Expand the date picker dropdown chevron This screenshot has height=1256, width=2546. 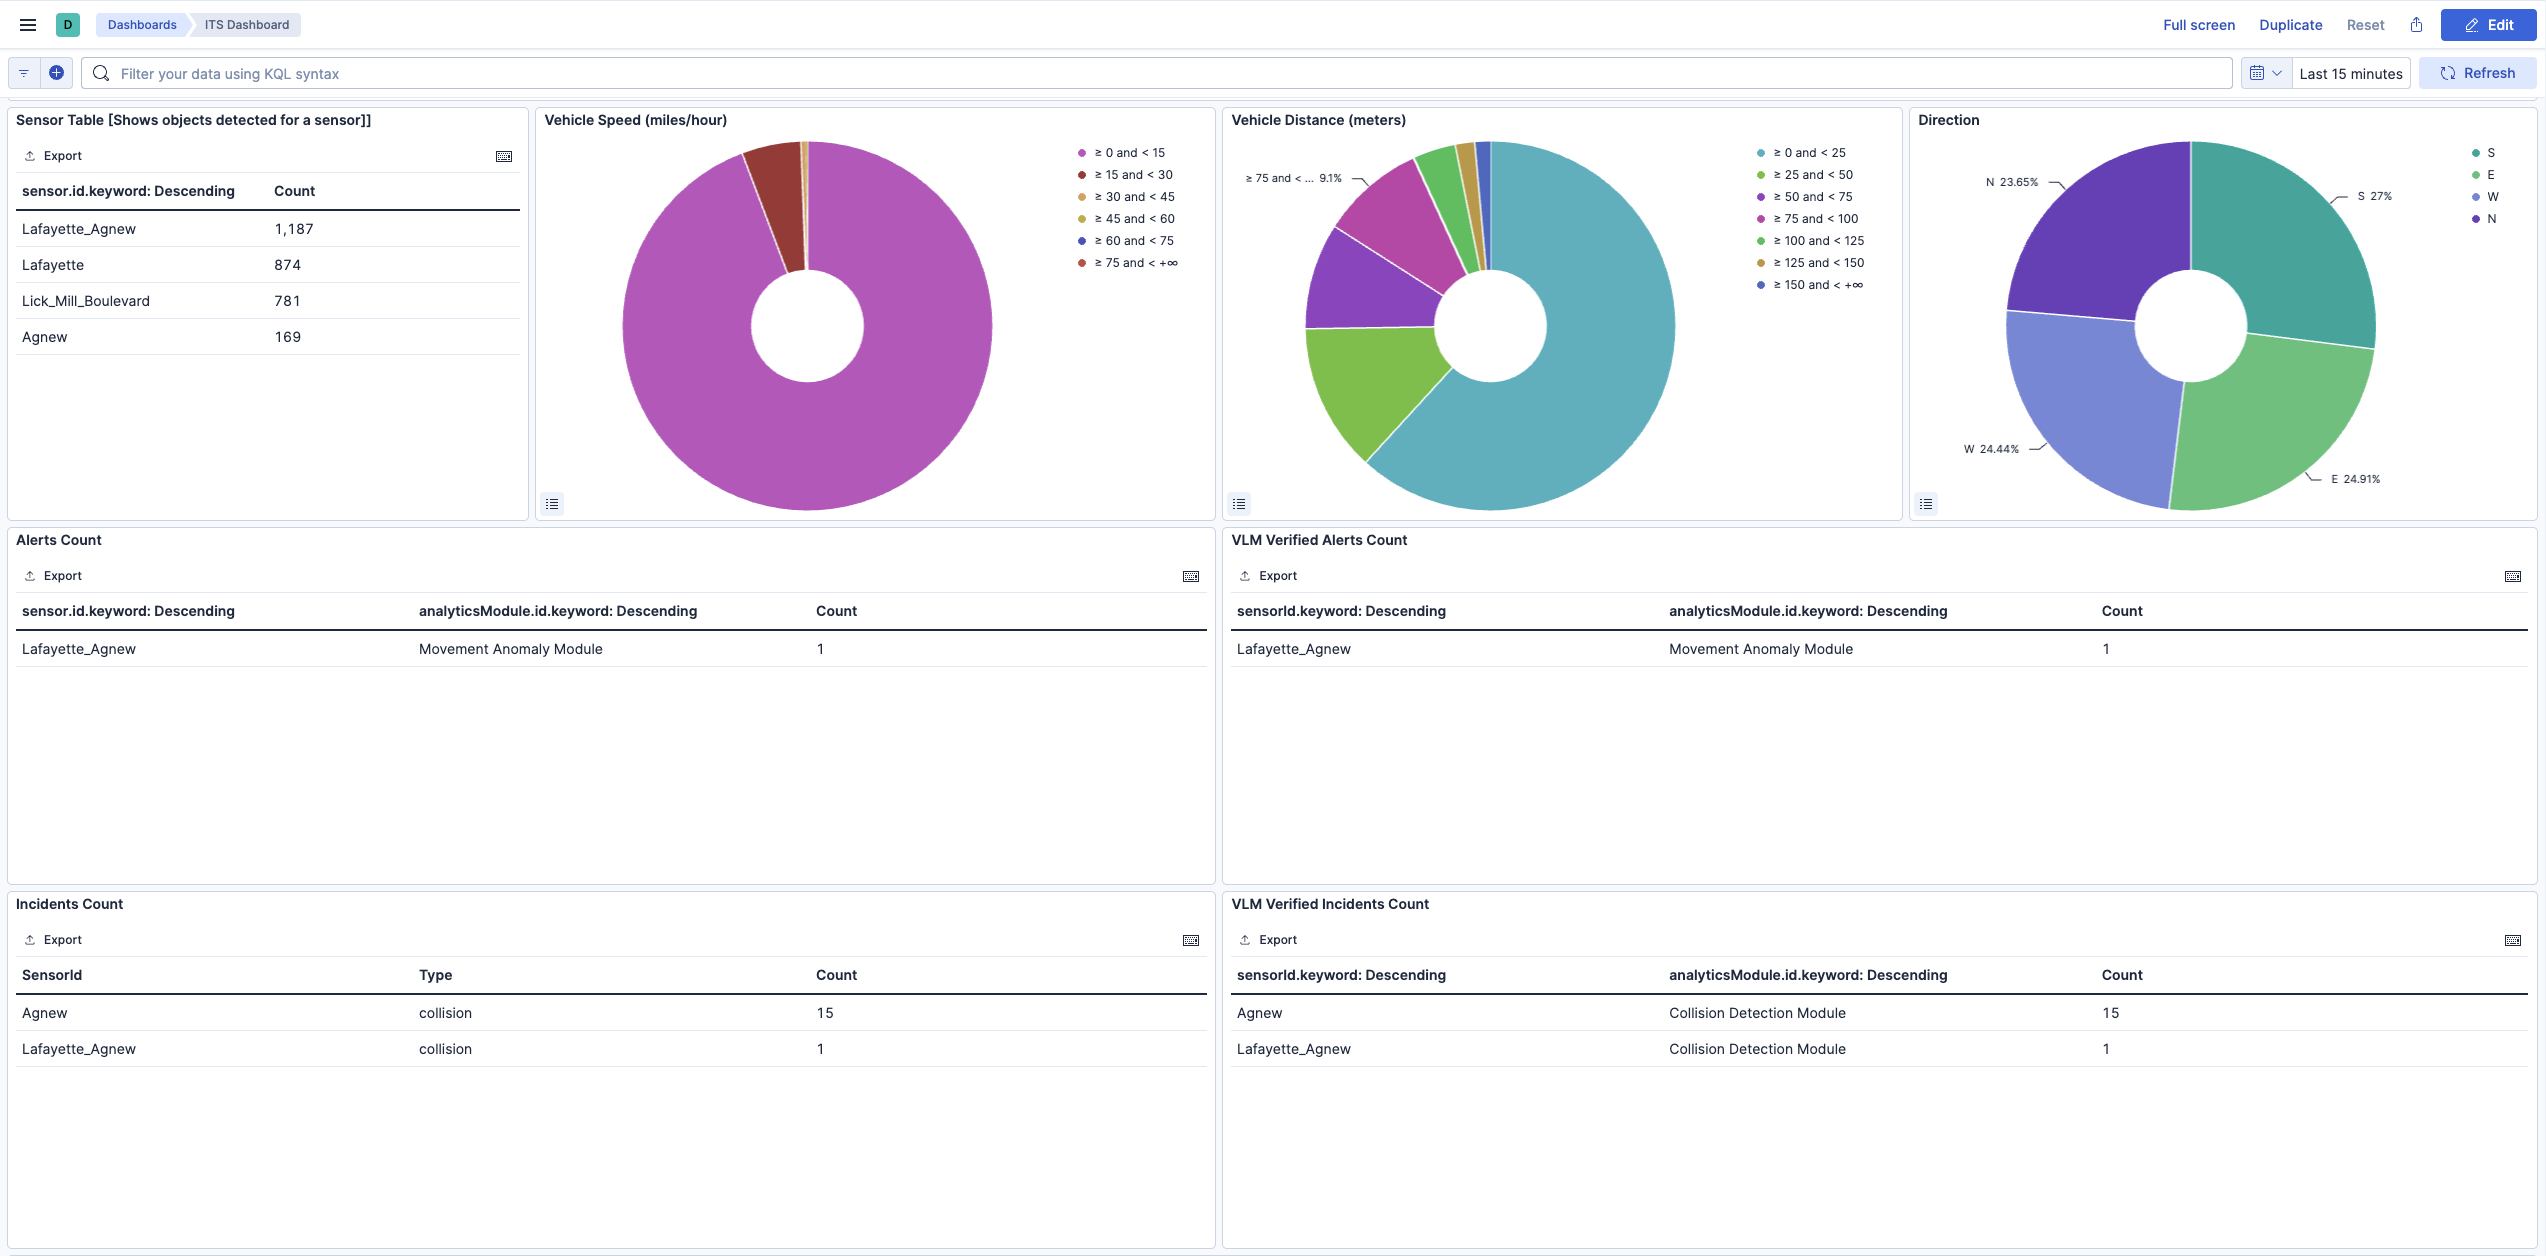pyautogui.click(x=2279, y=72)
